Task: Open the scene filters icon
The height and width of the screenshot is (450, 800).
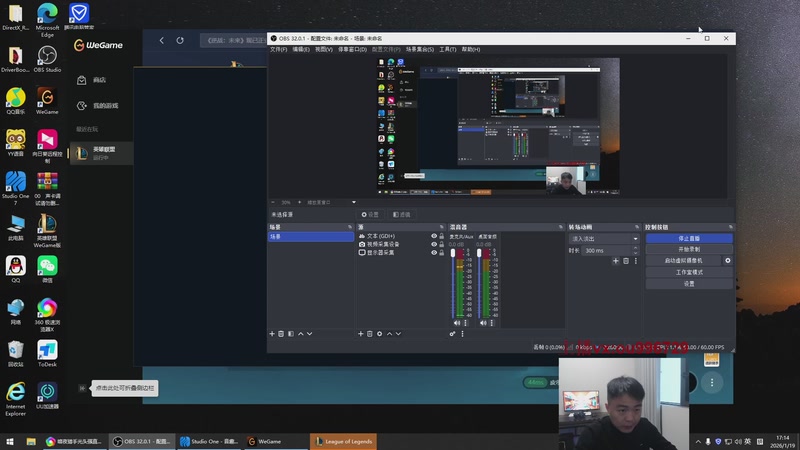Action: pos(291,334)
